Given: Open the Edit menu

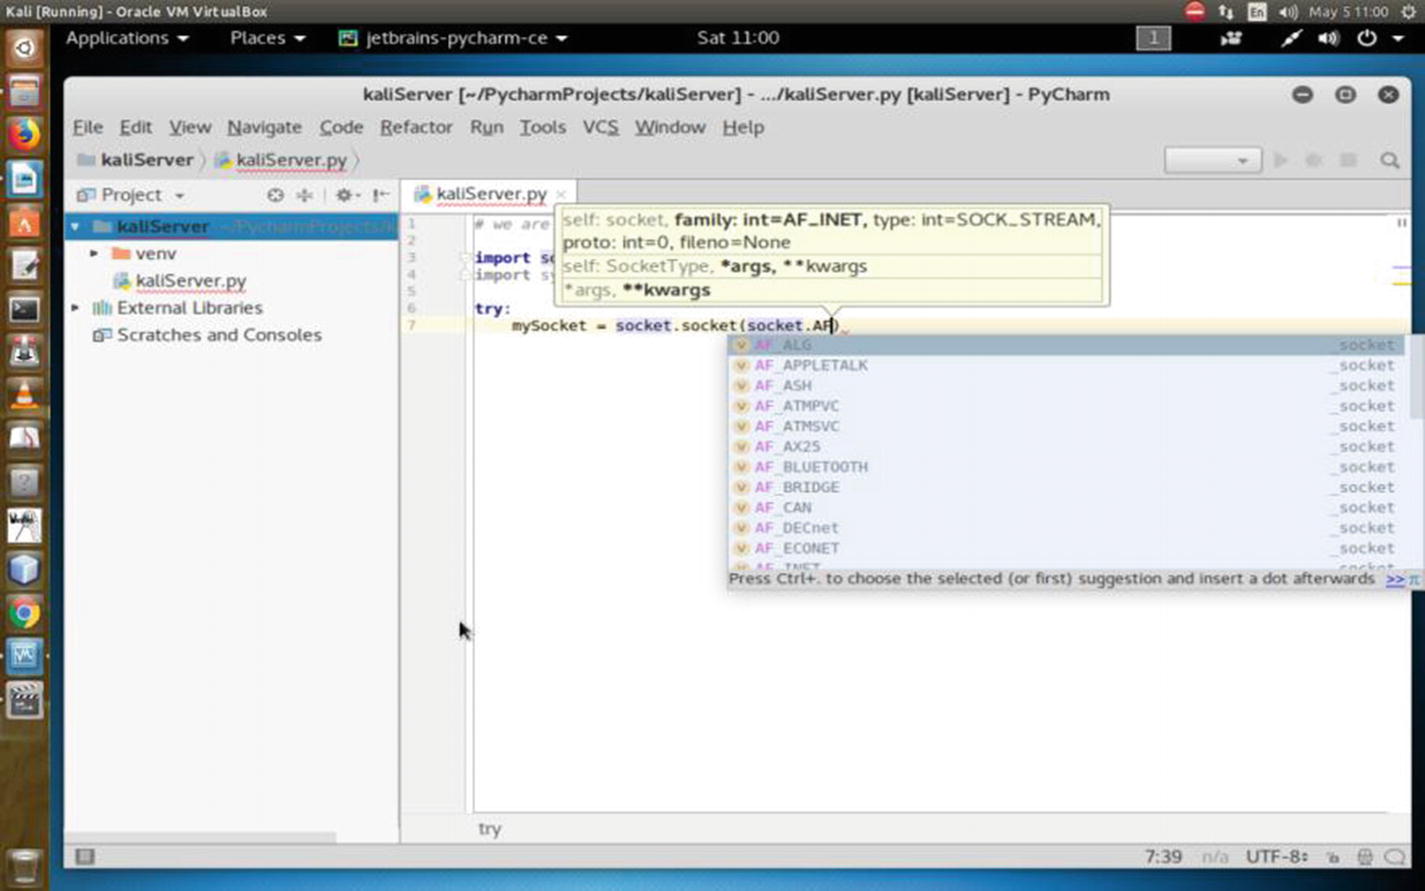Looking at the screenshot, I should (x=136, y=127).
